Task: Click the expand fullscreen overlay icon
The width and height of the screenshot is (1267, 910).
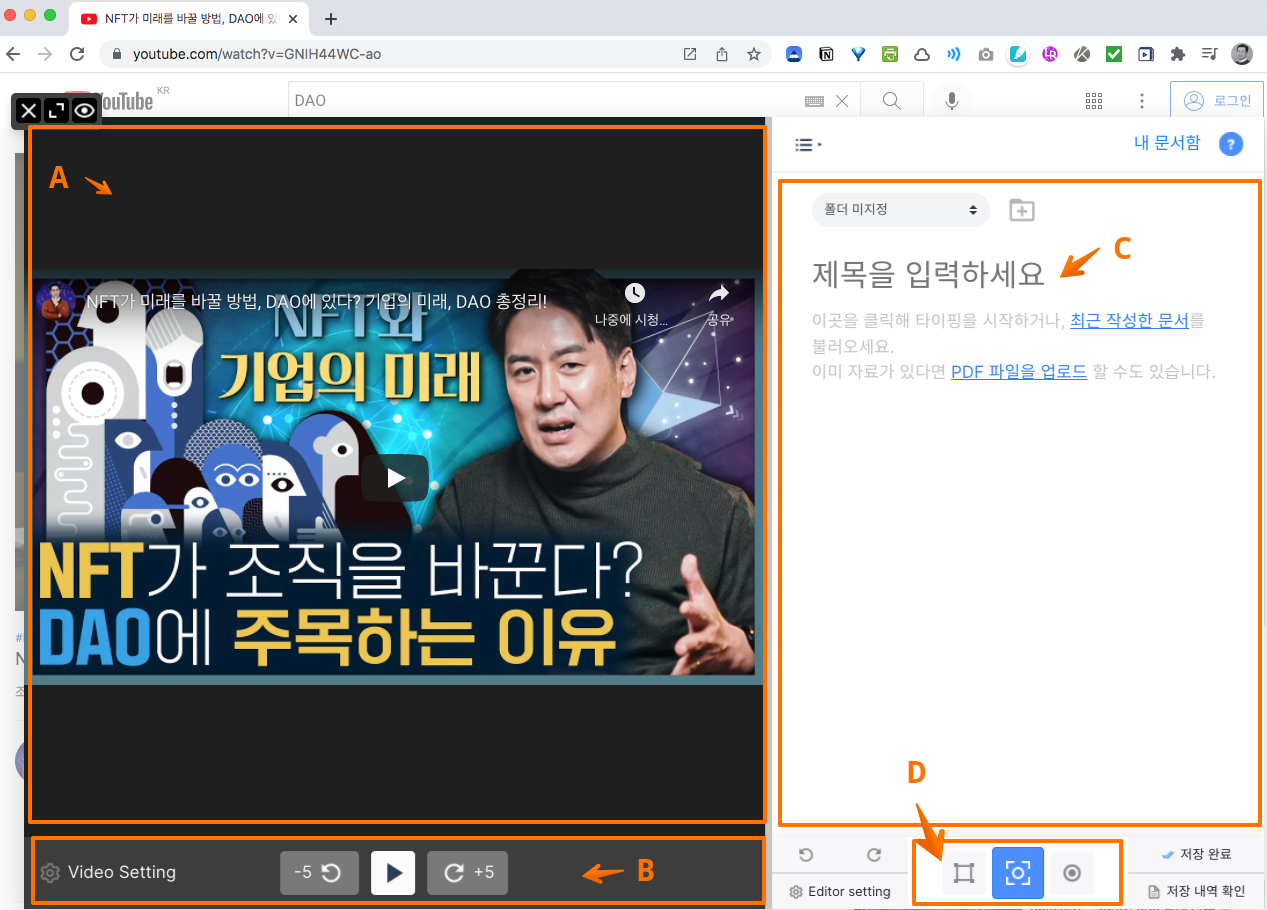Action: click(57, 111)
